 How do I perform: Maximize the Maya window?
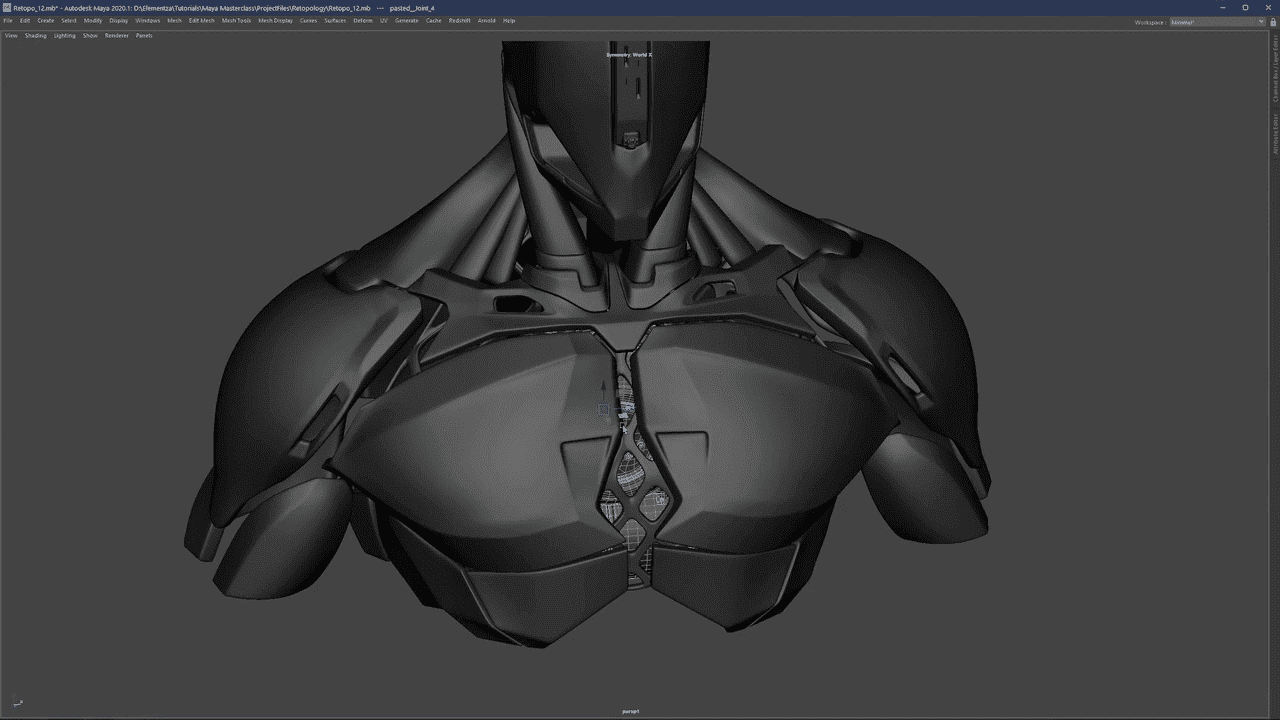click(1245, 7)
